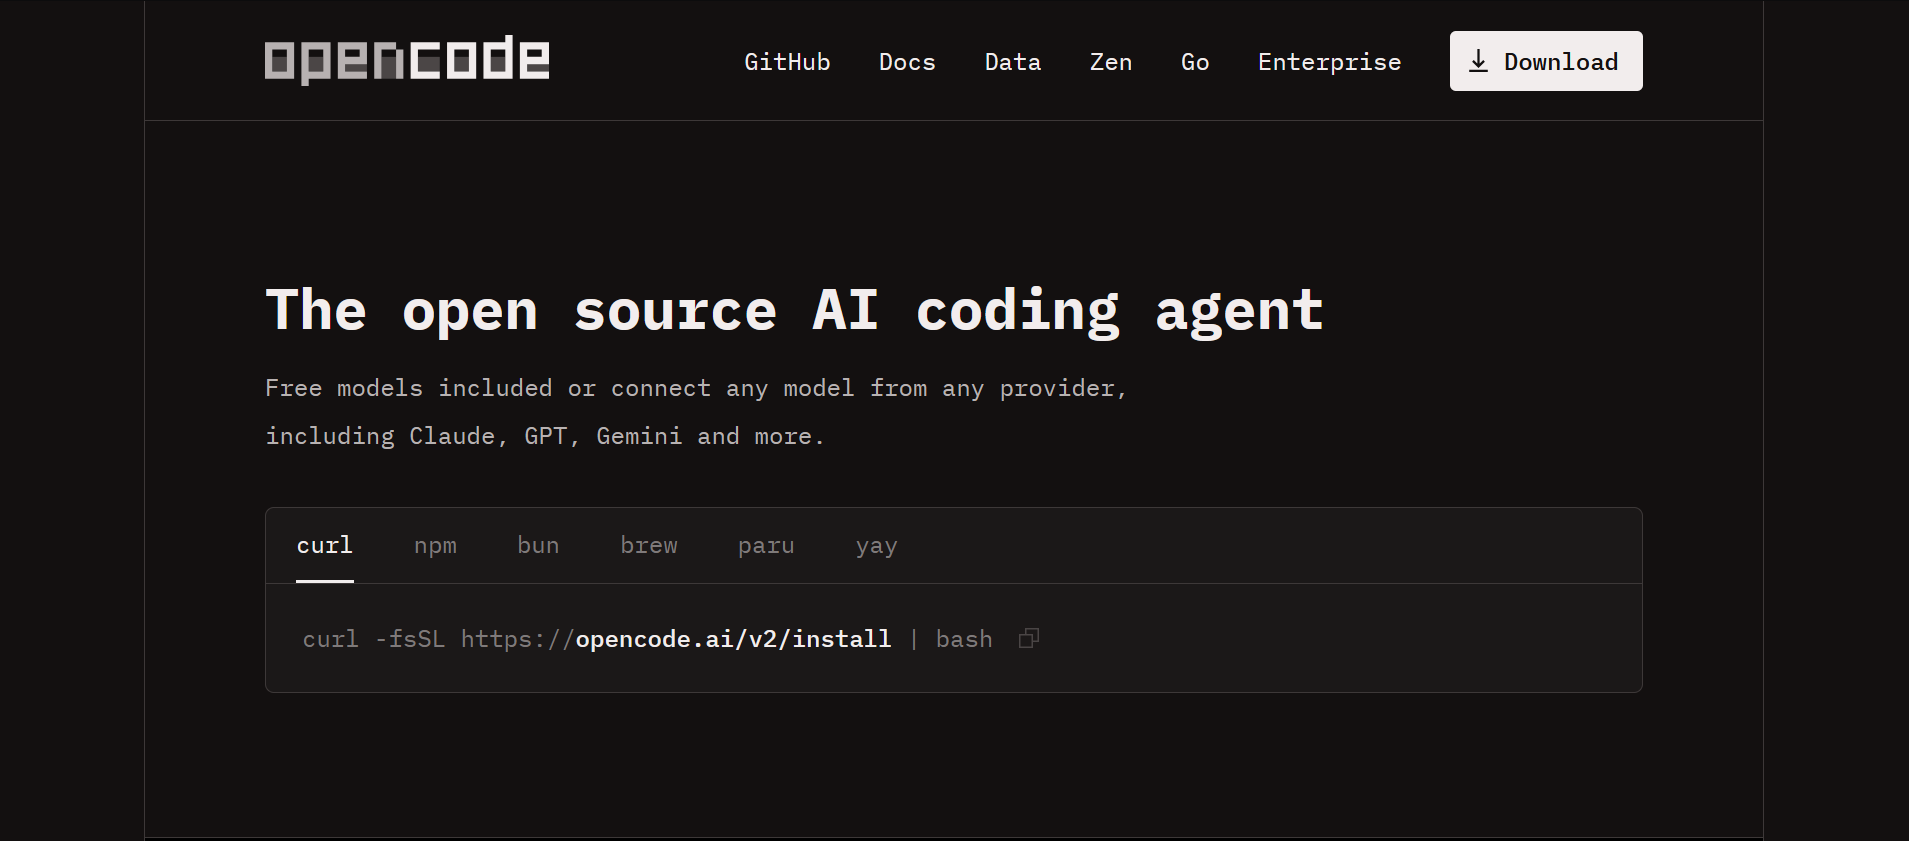This screenshot has height=841, width=1909.
Task: Click the heading 'The open source AI coding agent'
Action: [795, 311]
